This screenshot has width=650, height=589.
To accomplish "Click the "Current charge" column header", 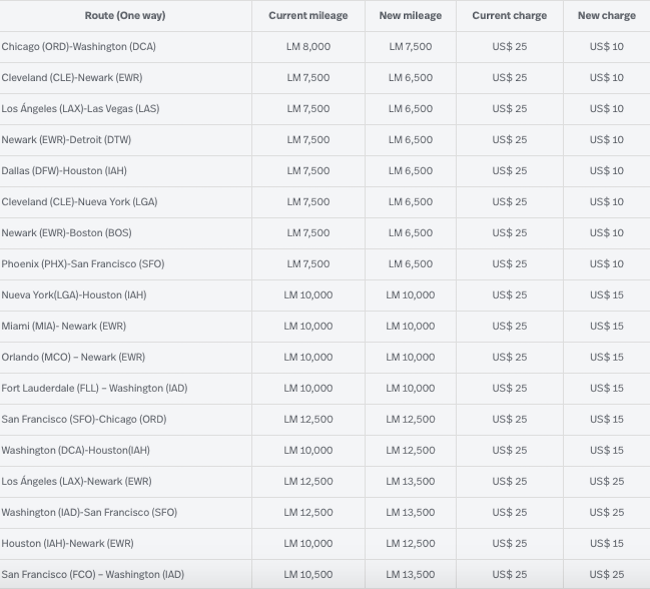I will [509, 16].
